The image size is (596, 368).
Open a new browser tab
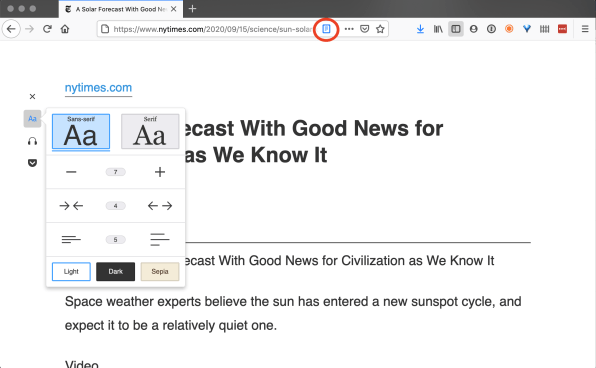point(192,9)
